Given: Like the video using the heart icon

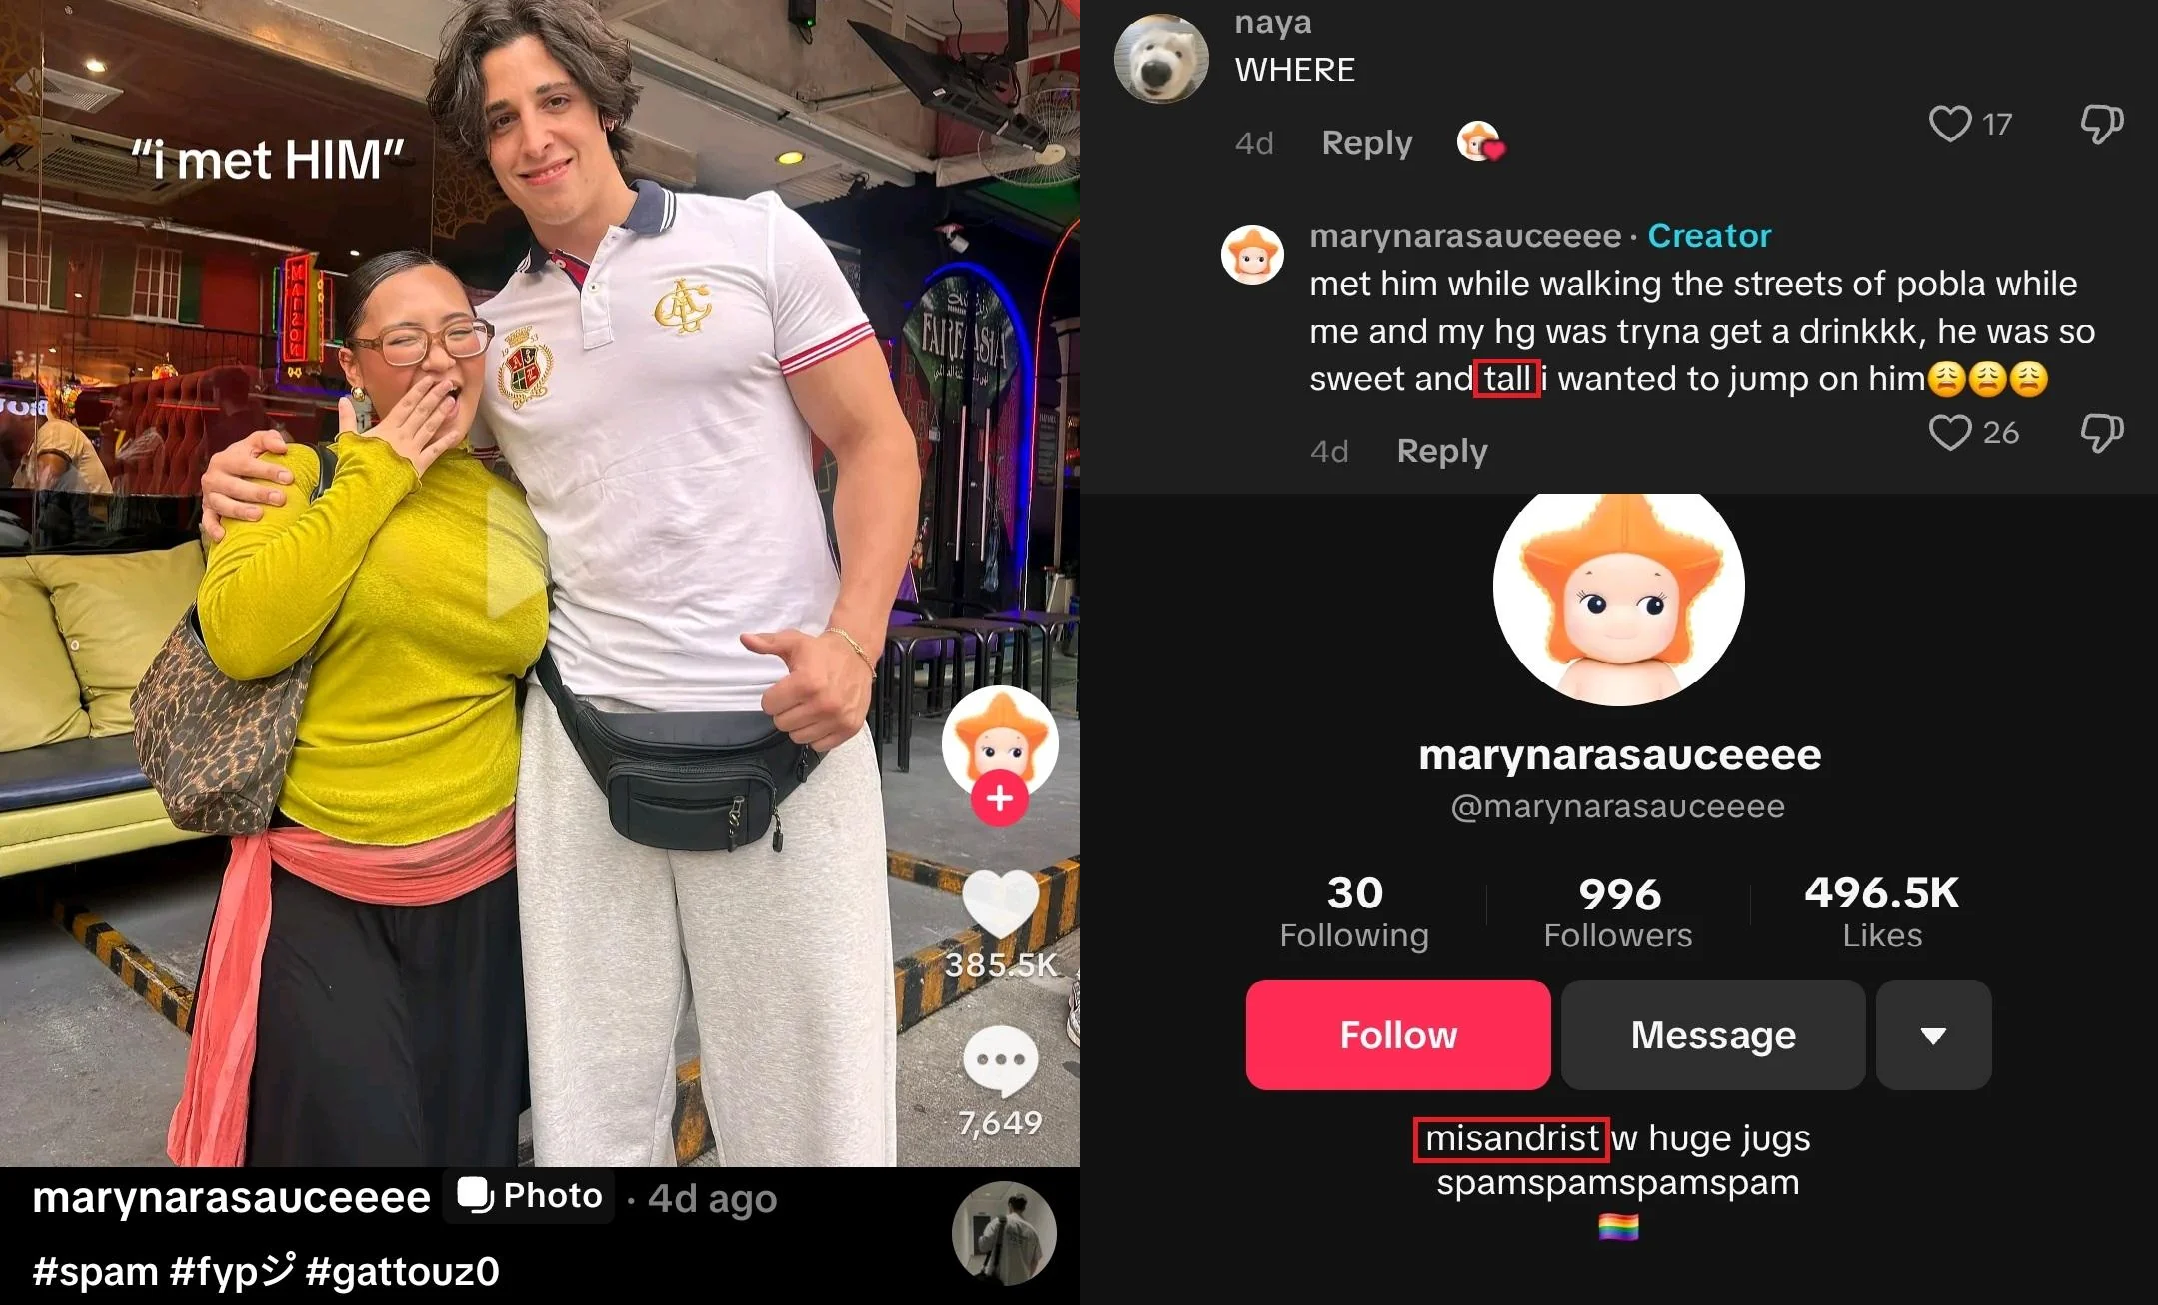Looking at the screenshot, I should pyautogui.click(x=1000, y=904).
